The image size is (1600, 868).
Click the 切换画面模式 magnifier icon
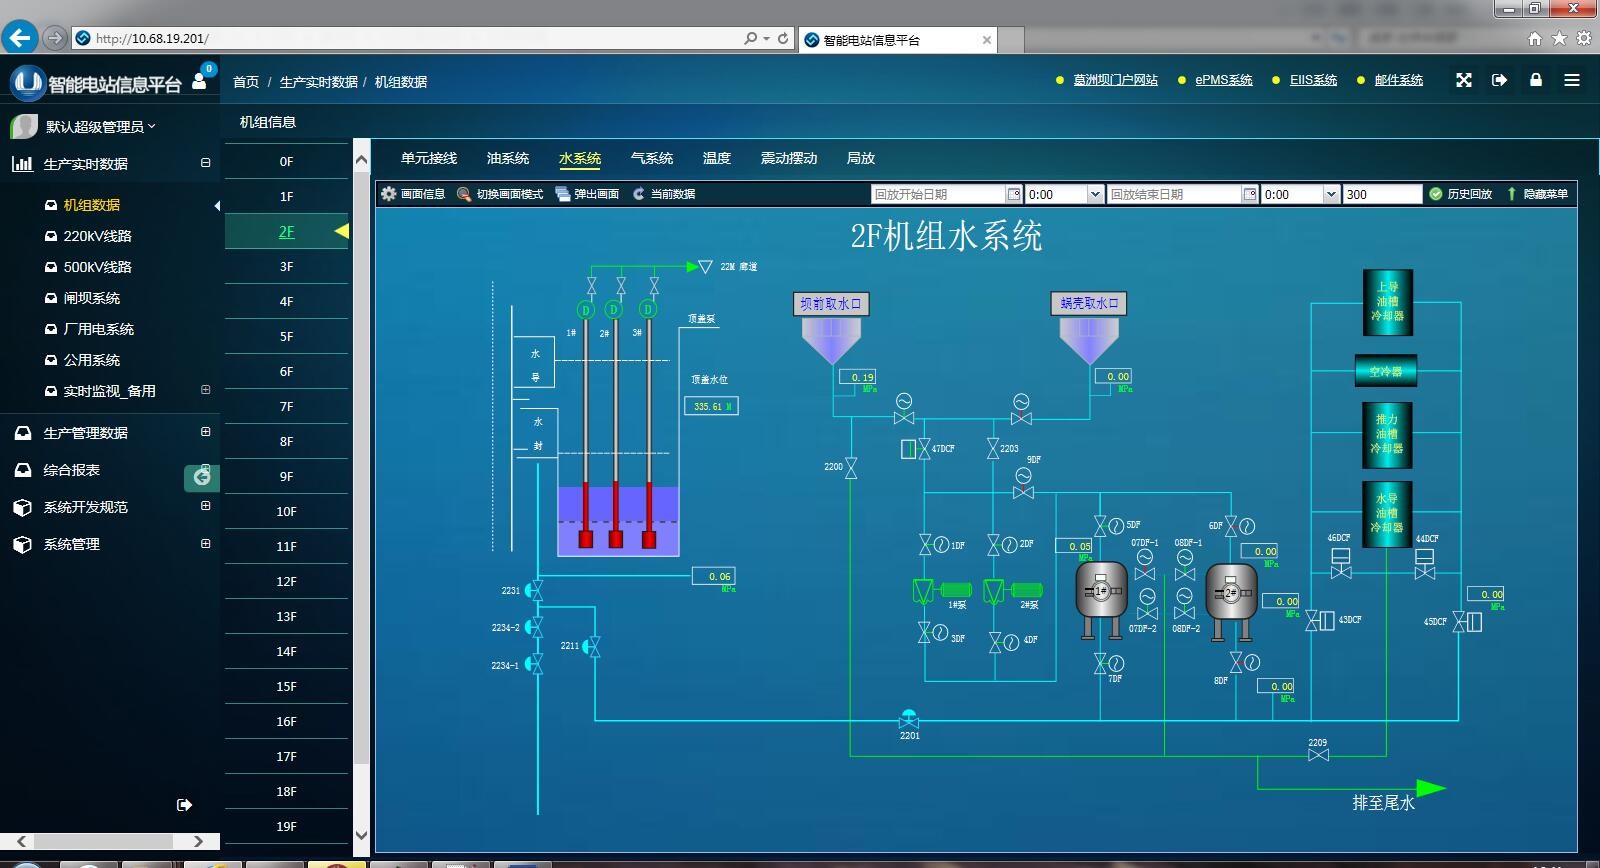click(464, 194)
